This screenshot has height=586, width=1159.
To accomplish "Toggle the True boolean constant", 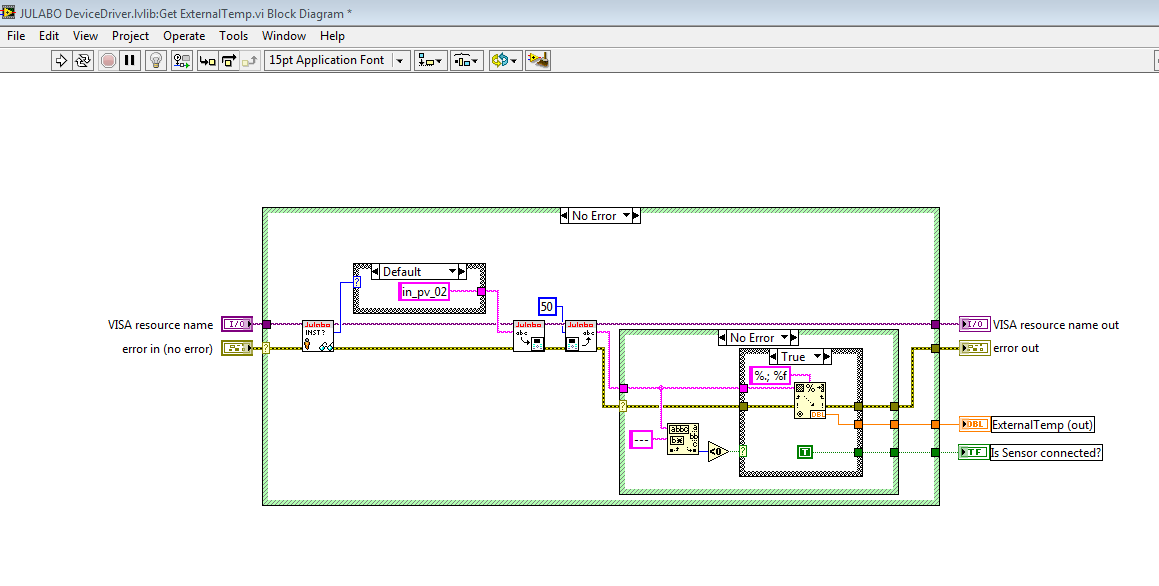I will (804, 452).
